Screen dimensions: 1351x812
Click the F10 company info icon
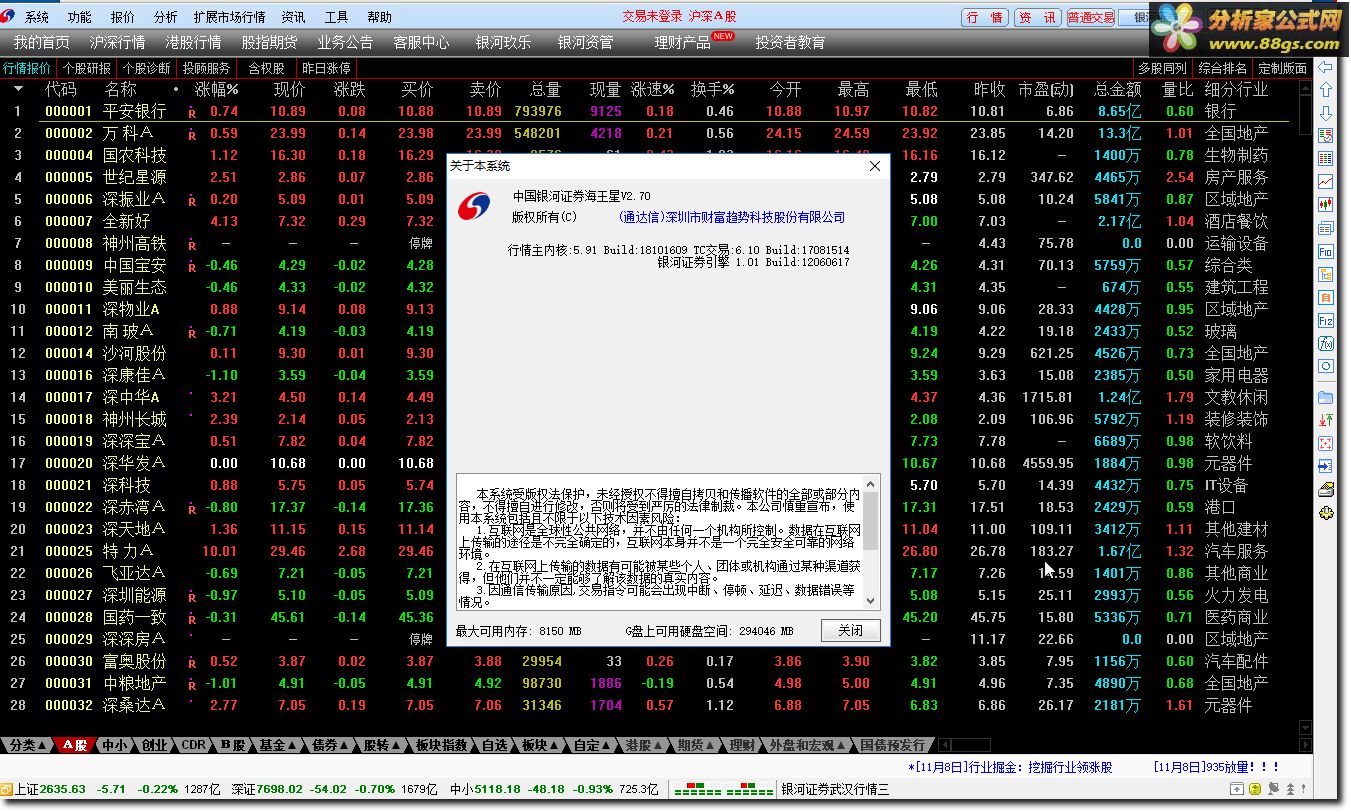[x=1326, y=252]
